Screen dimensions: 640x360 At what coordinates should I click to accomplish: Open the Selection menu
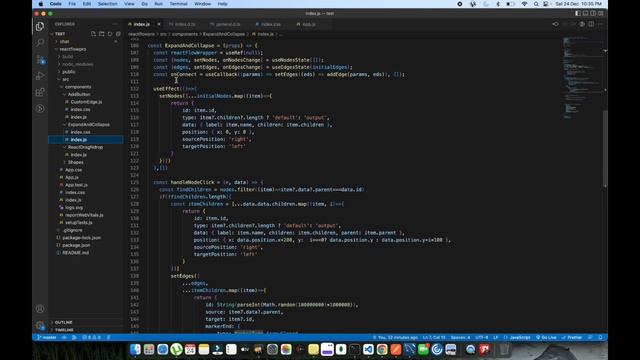tap(107, 4)
